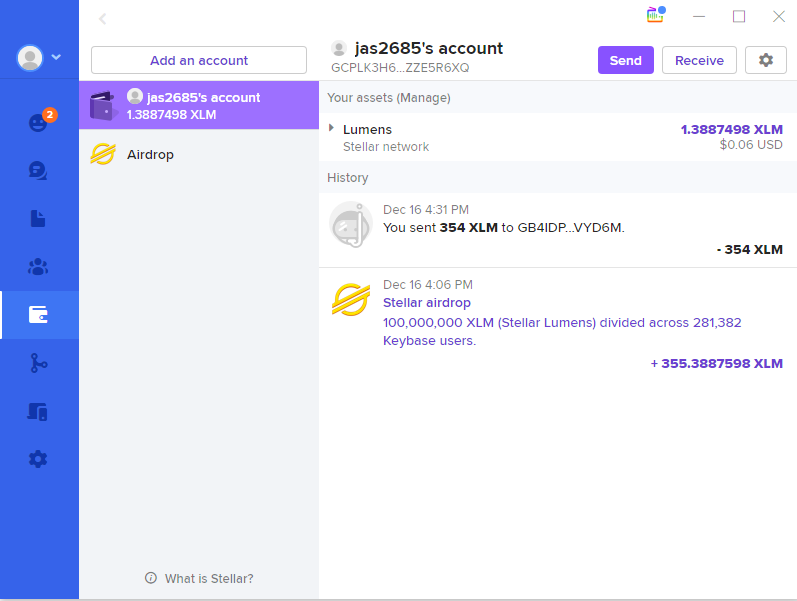Click the user avatar in sidebar top
Screen dimensions: 797x601
pyautogui.click(x=30, y=57)
